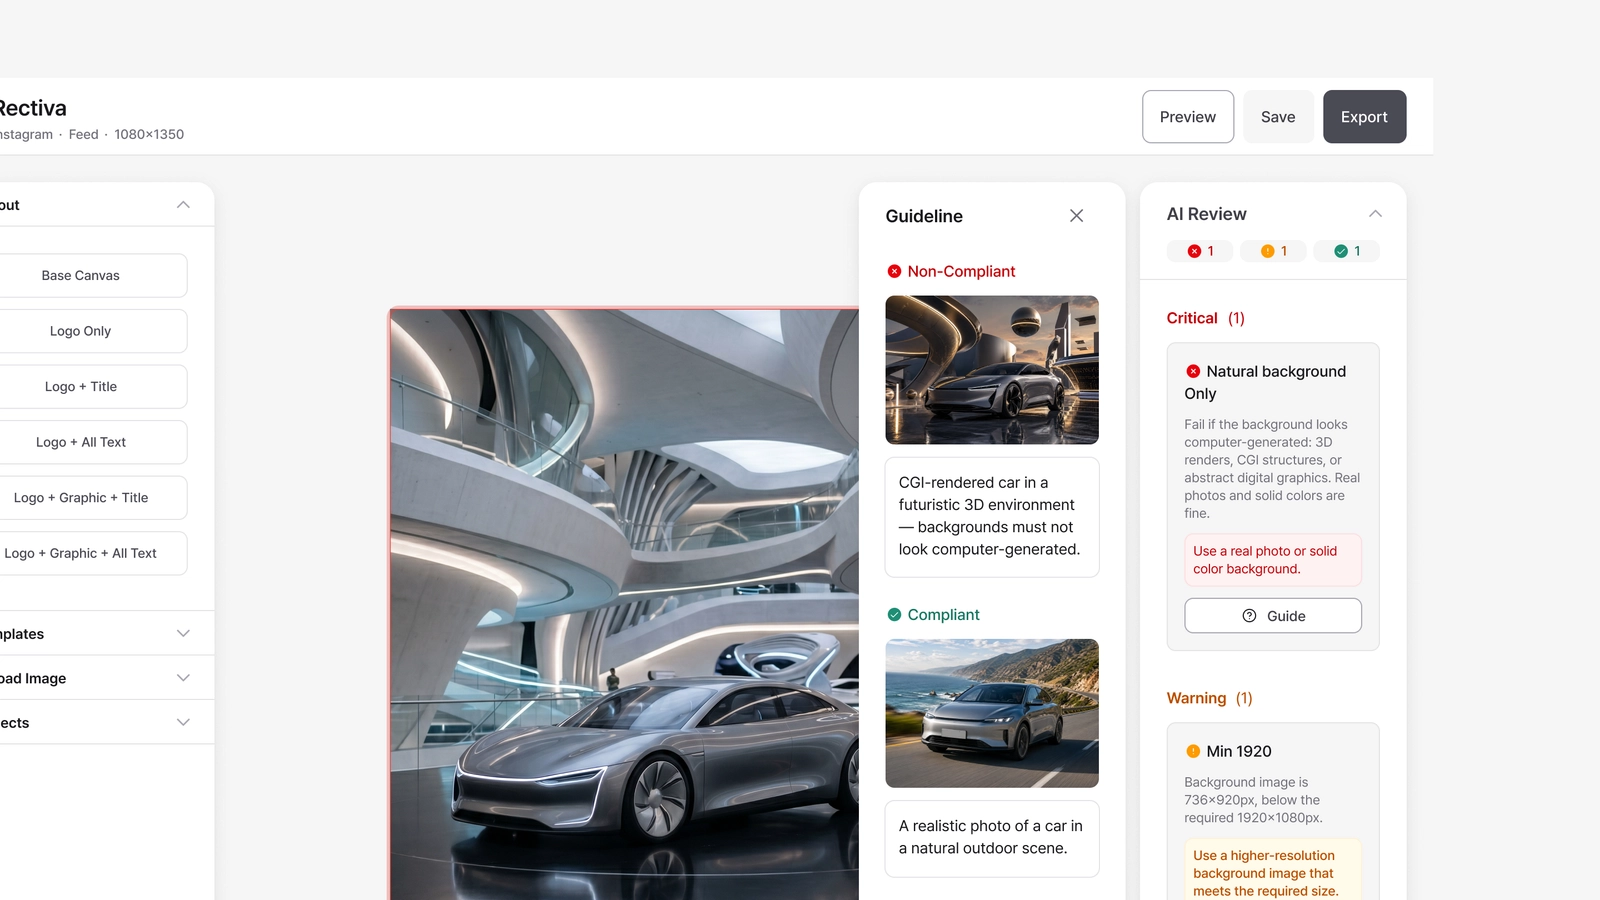This screenshot has height=900, width=1600.
Task: Open the Guide for Natural background rule
Action: pos(1273,616)
